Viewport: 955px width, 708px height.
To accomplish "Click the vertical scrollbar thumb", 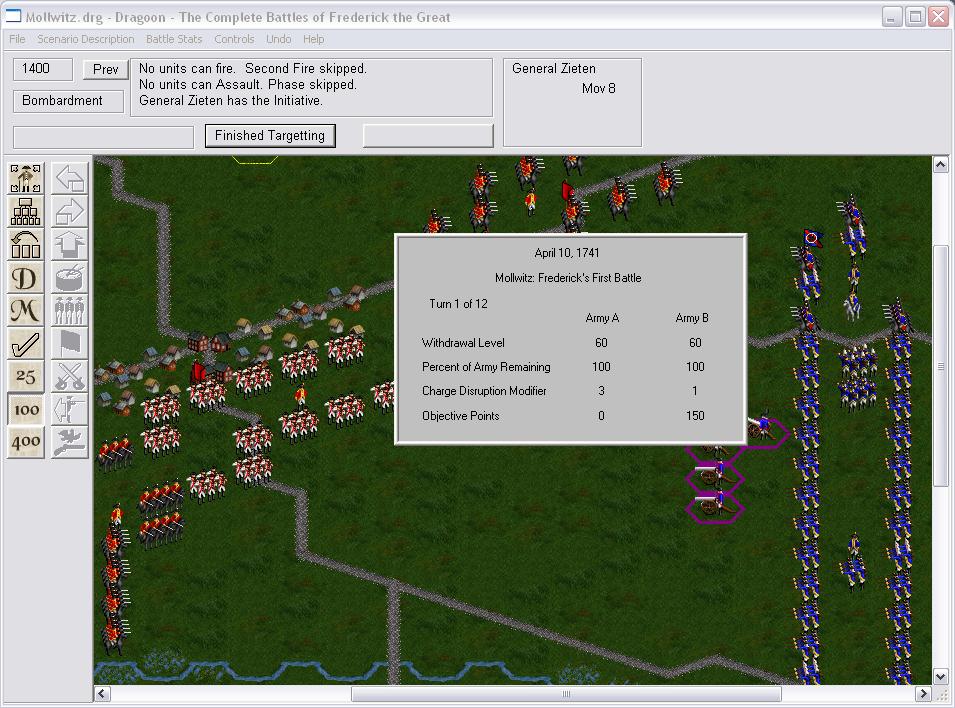I will click(940, 366).
